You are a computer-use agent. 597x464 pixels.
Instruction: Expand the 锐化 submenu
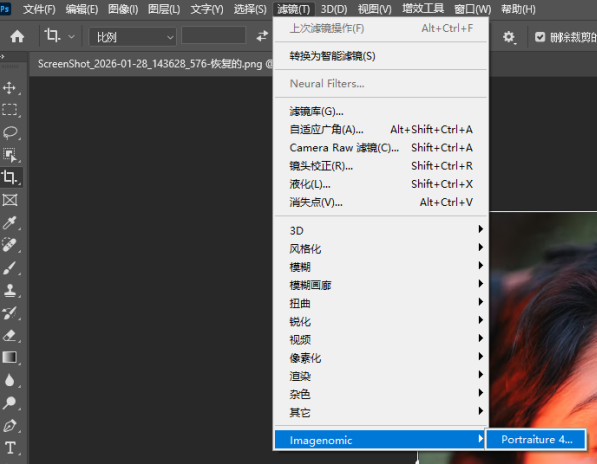[x=381, y=321]
